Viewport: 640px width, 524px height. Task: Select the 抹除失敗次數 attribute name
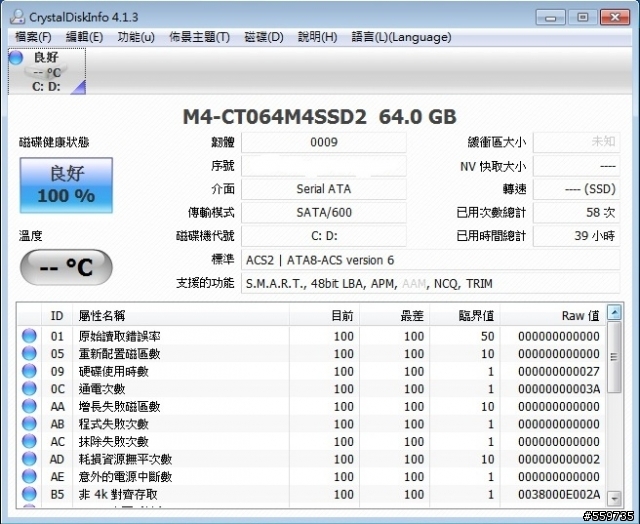click(x=114, y=442)
